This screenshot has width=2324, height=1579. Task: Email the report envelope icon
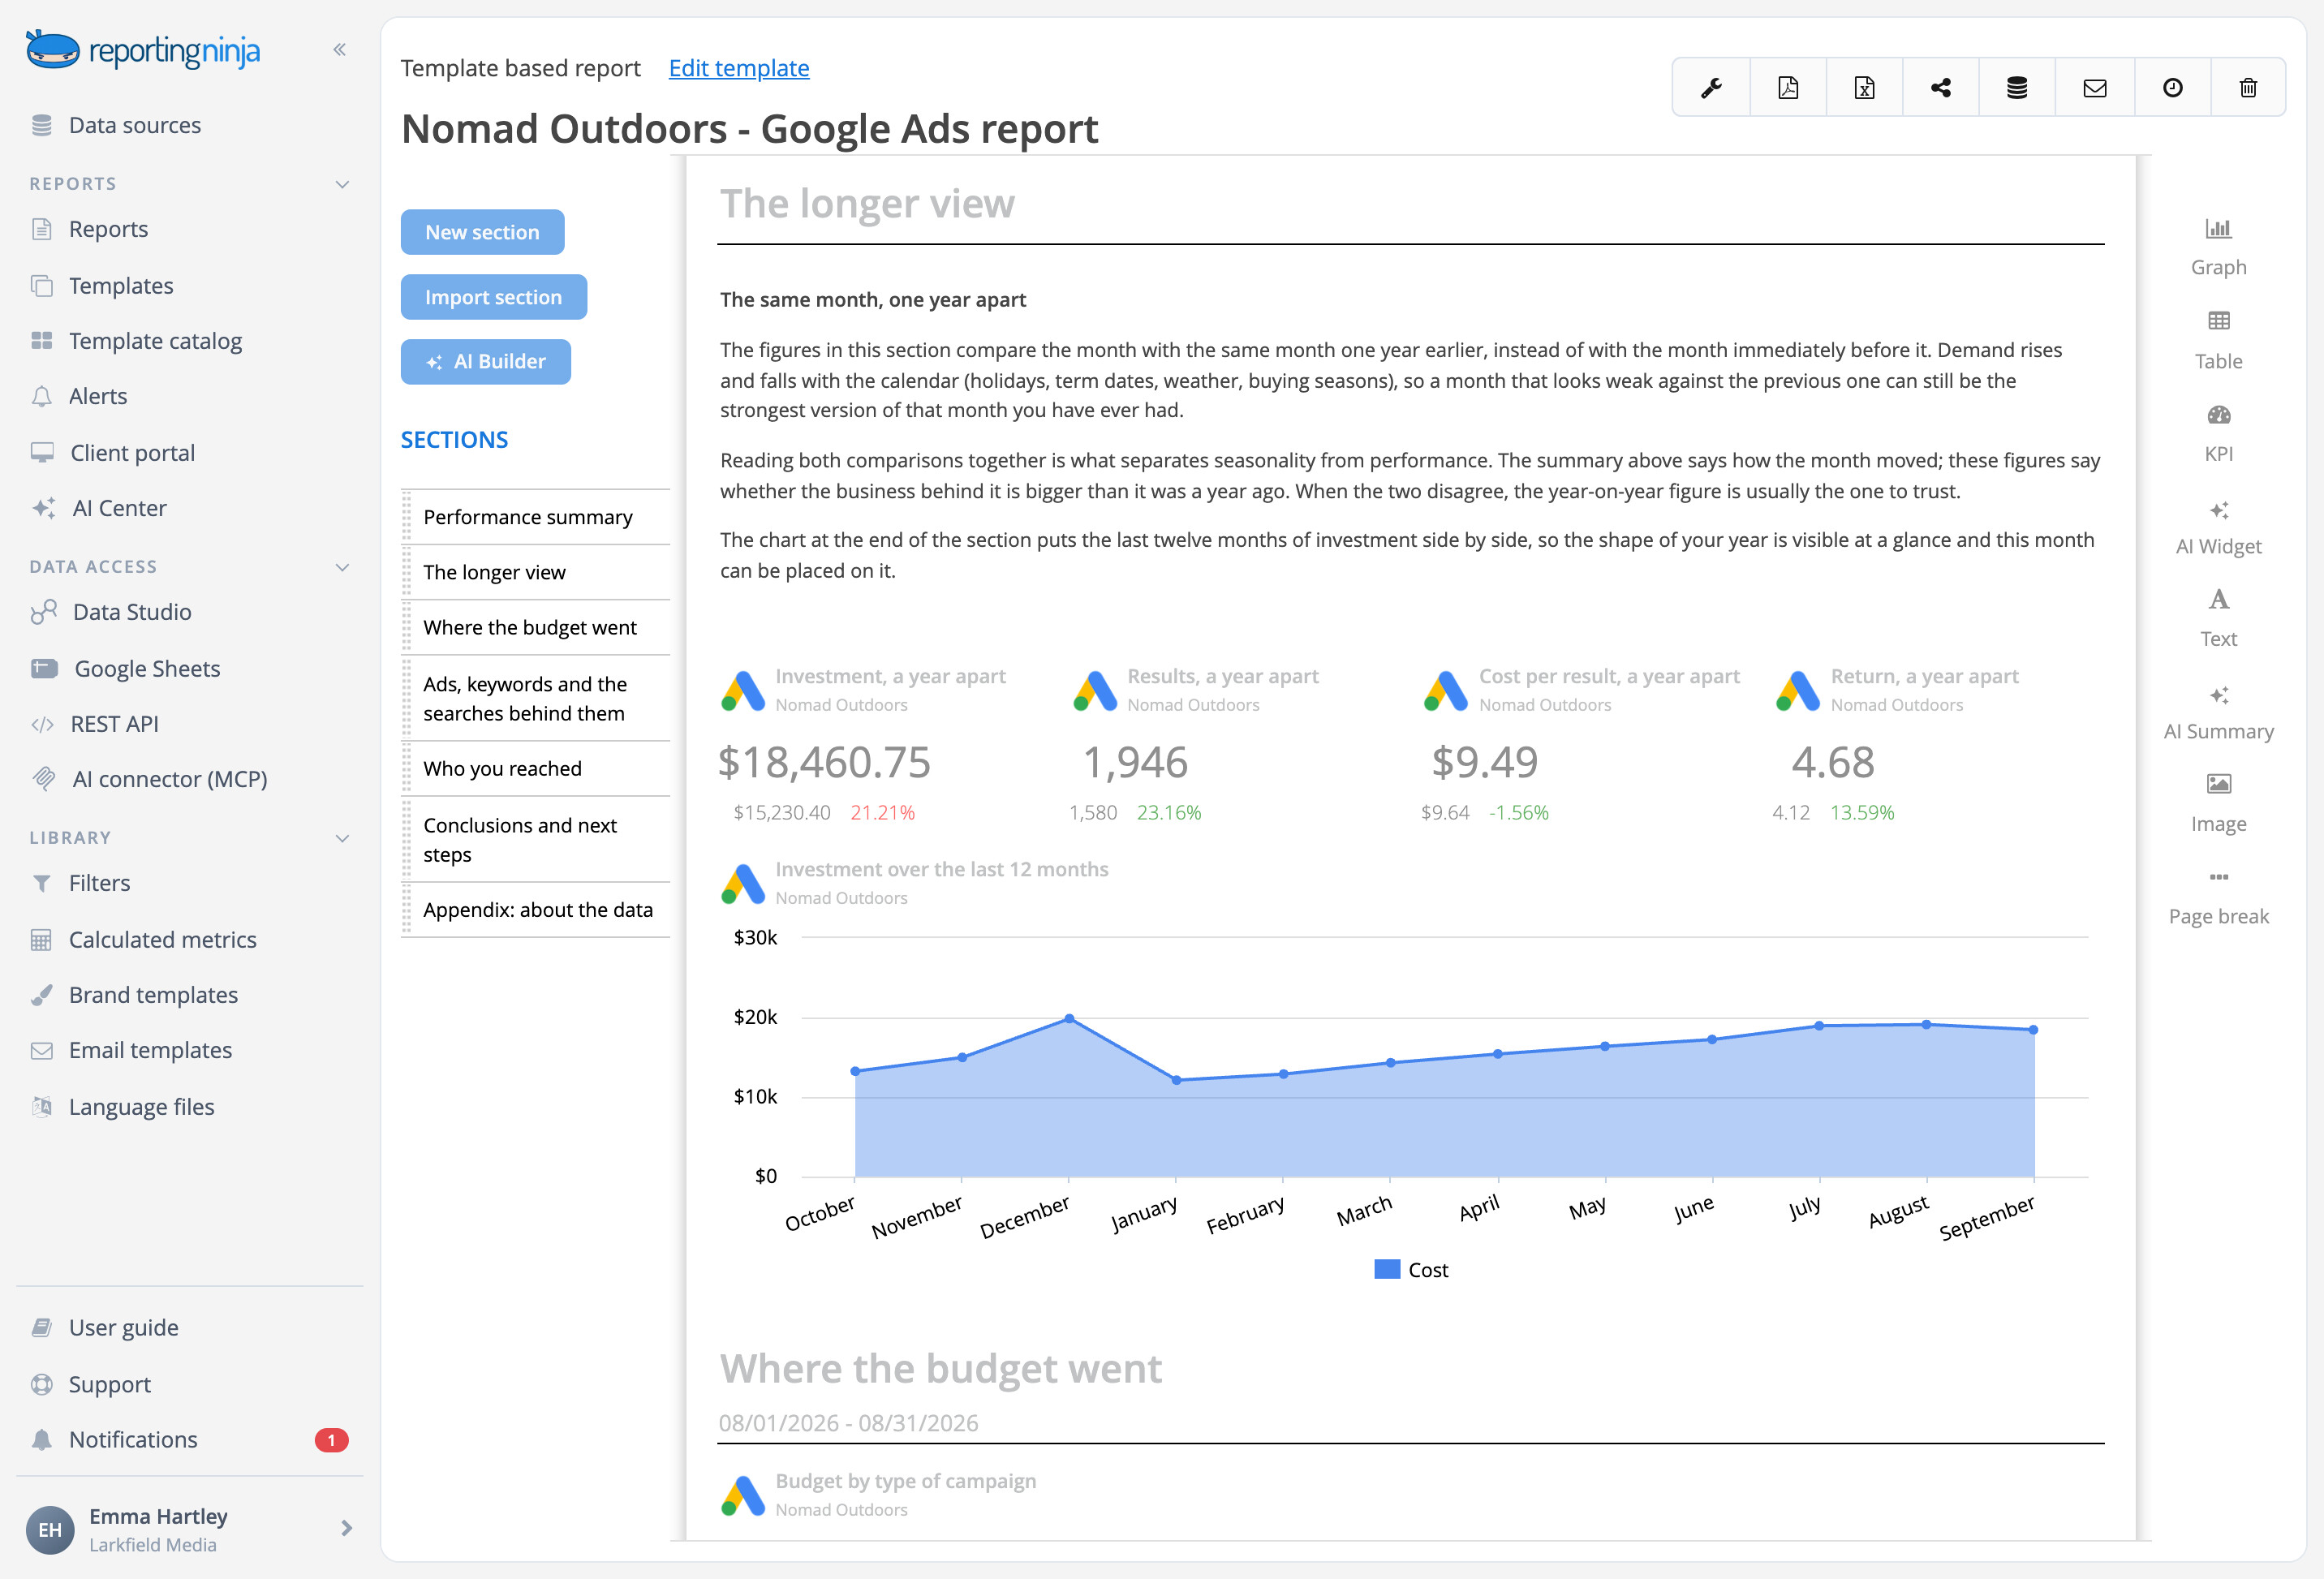(x=2094, y=88)
